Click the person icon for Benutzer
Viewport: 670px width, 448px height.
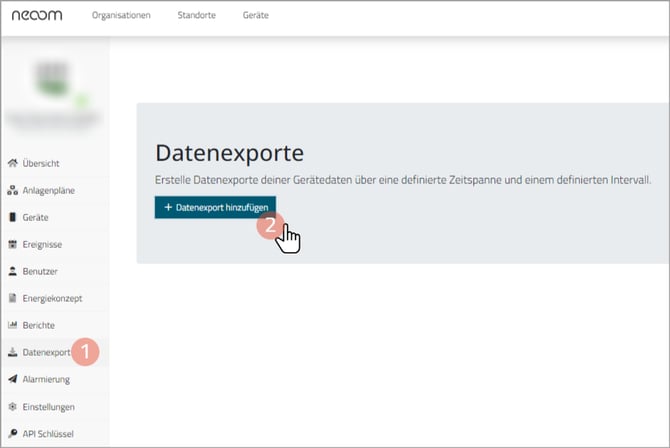[x=12, y=271]
